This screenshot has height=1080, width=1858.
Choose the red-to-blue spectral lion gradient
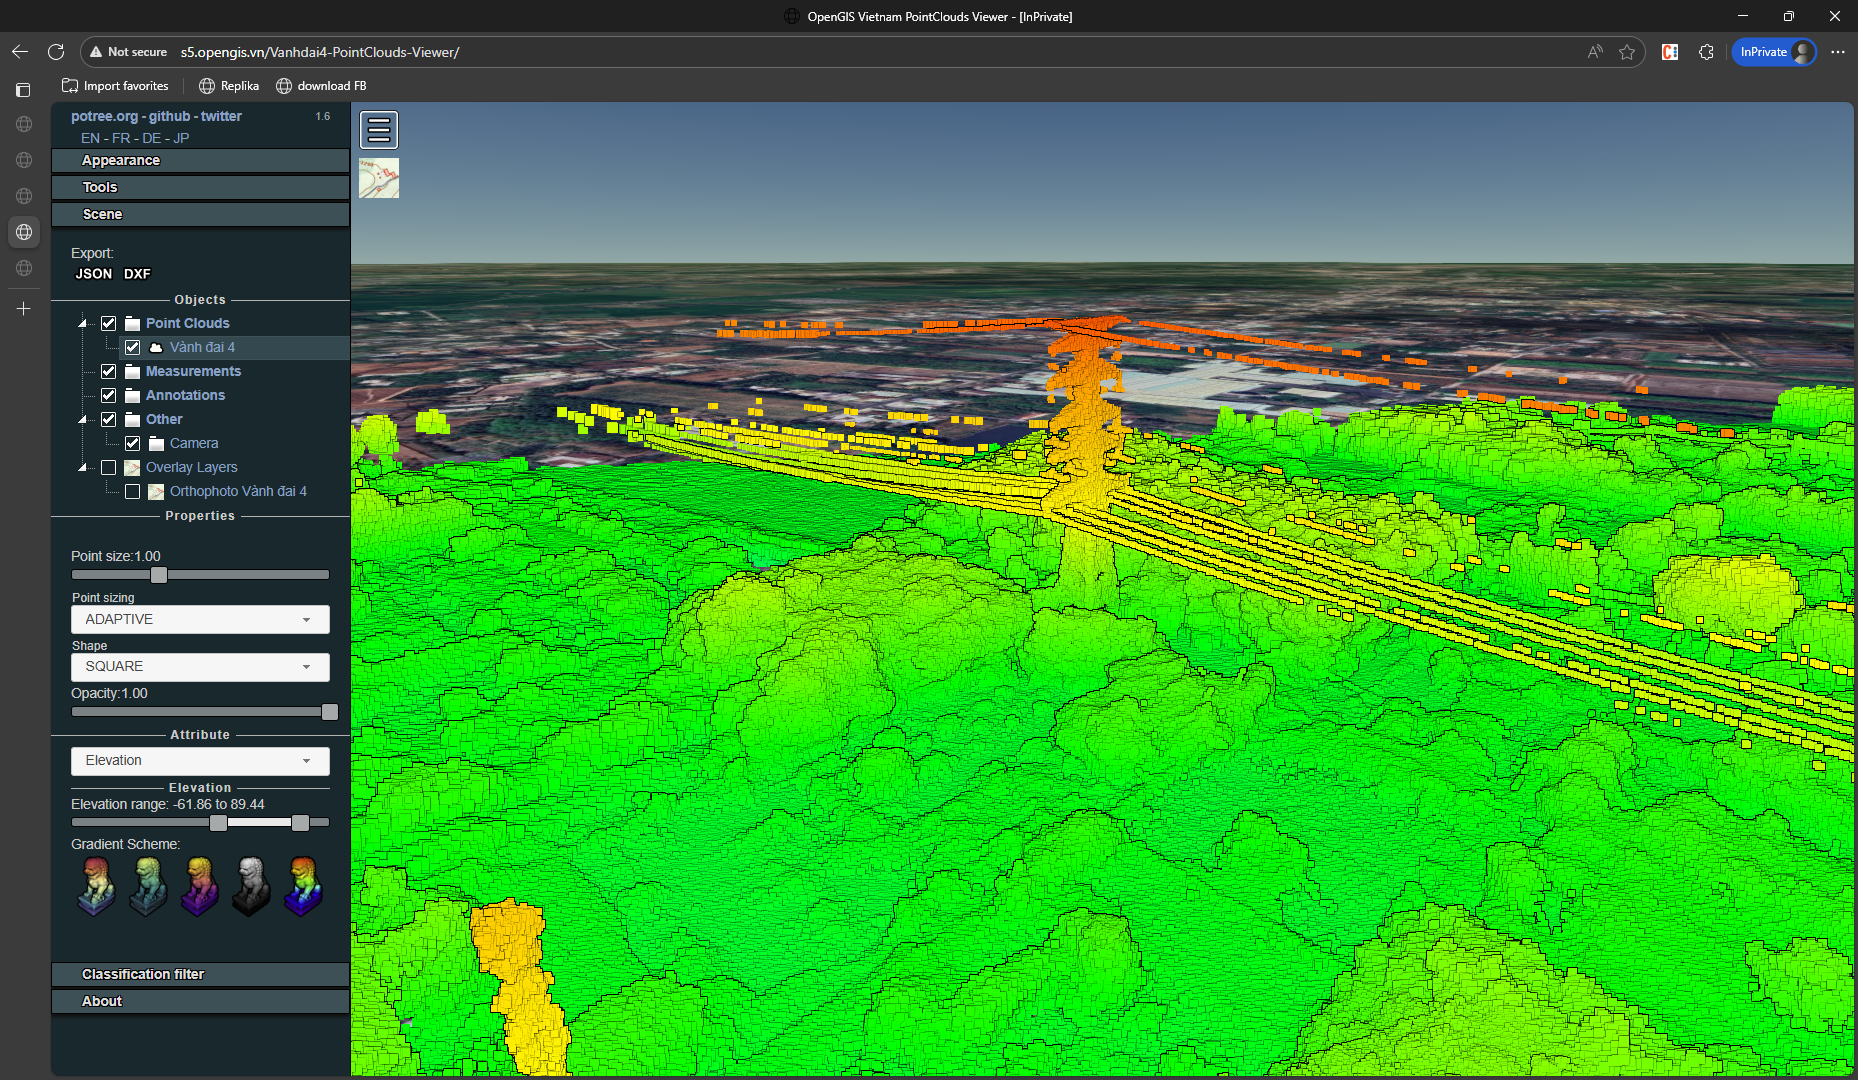pyautogui.click(x=96, y=886)
